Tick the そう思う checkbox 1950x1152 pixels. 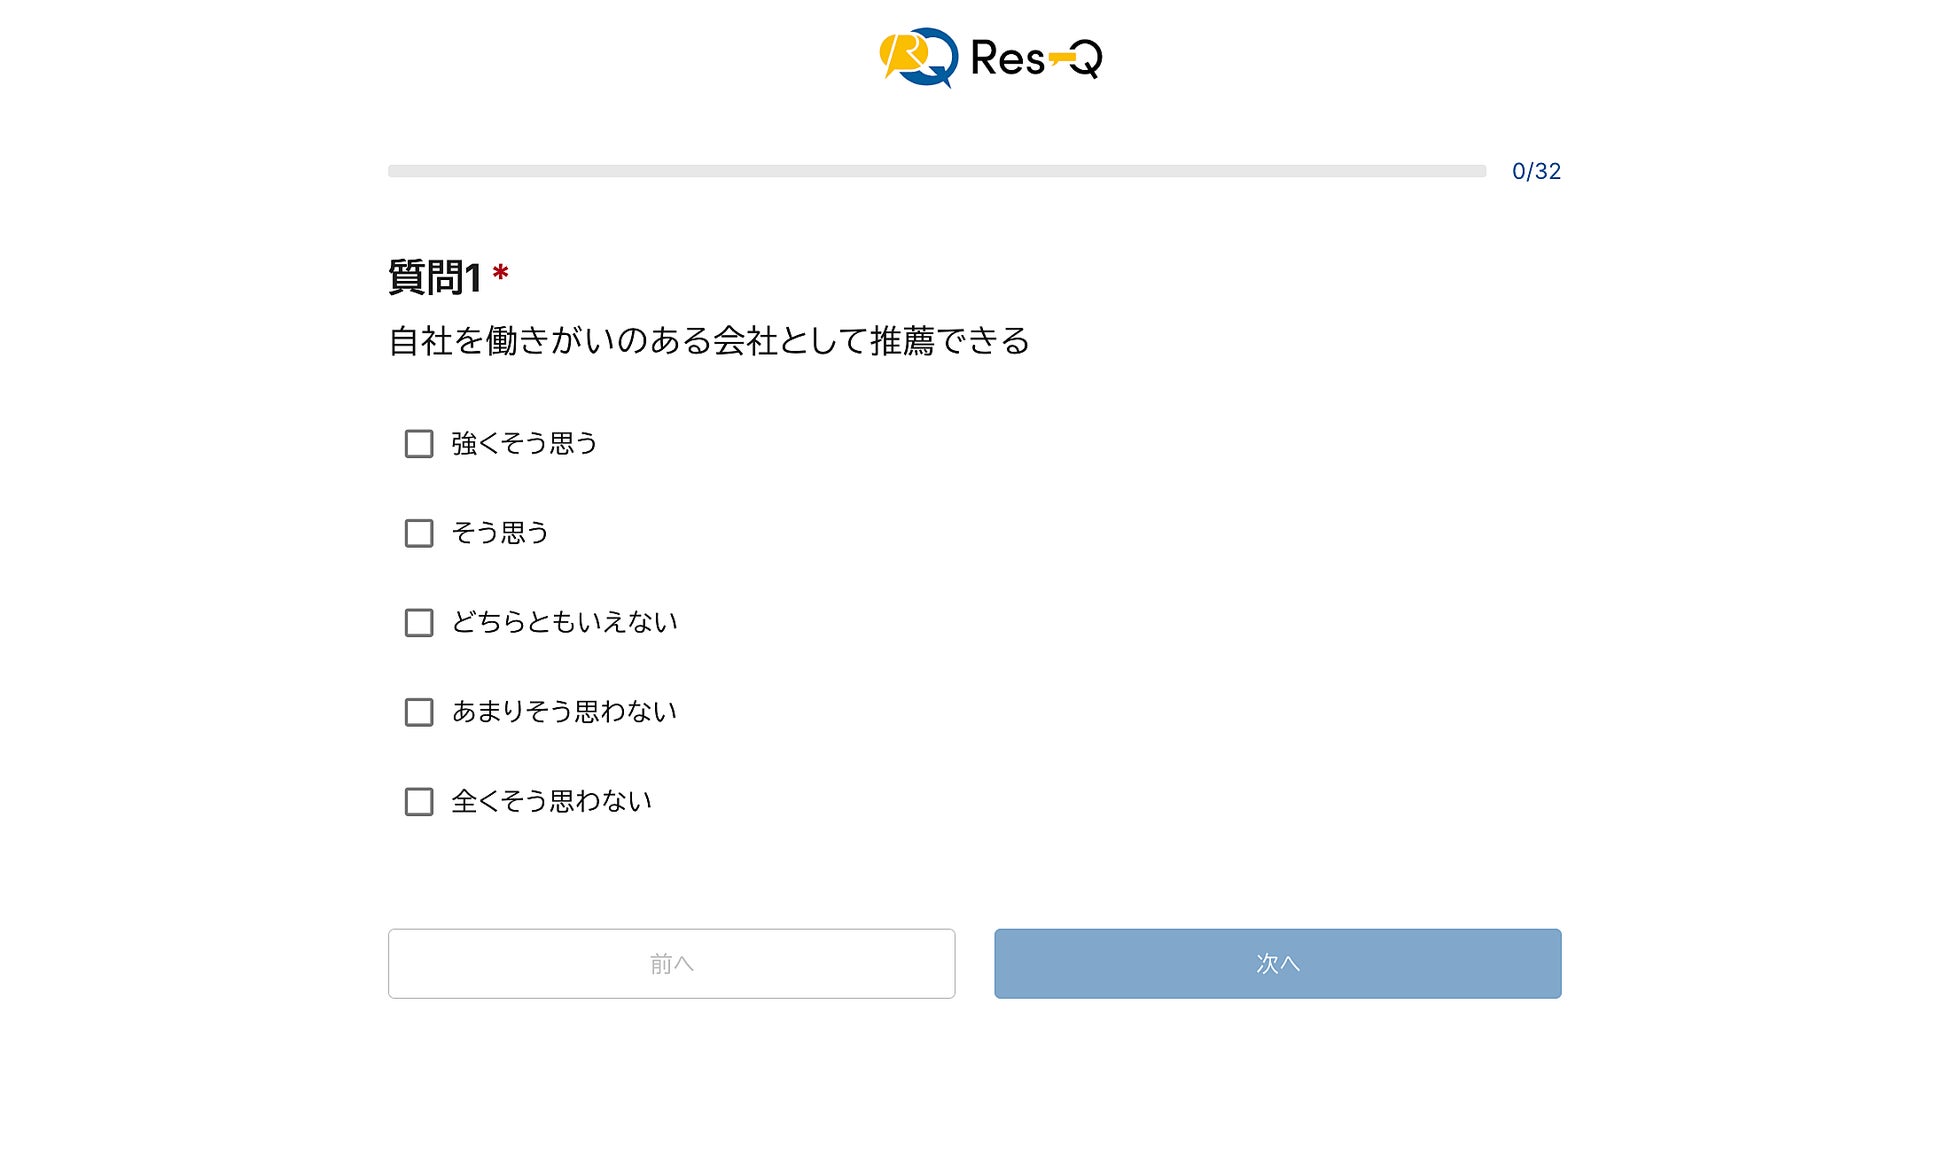tap(419, 533)
